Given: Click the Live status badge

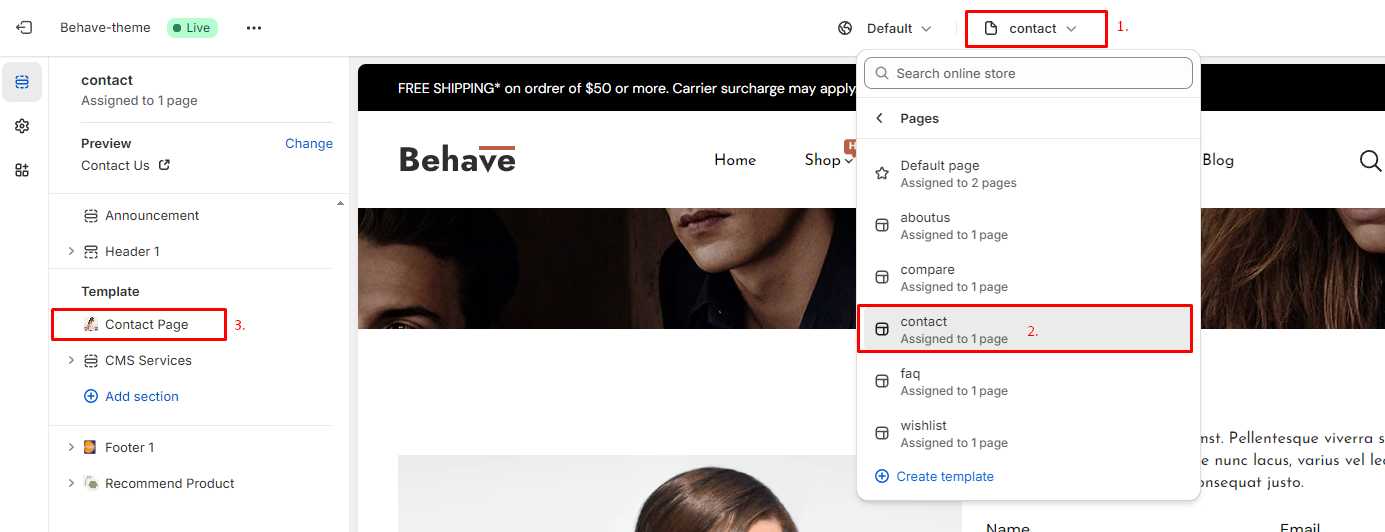Looking at the screenshot, I should (x=192, y=28).
